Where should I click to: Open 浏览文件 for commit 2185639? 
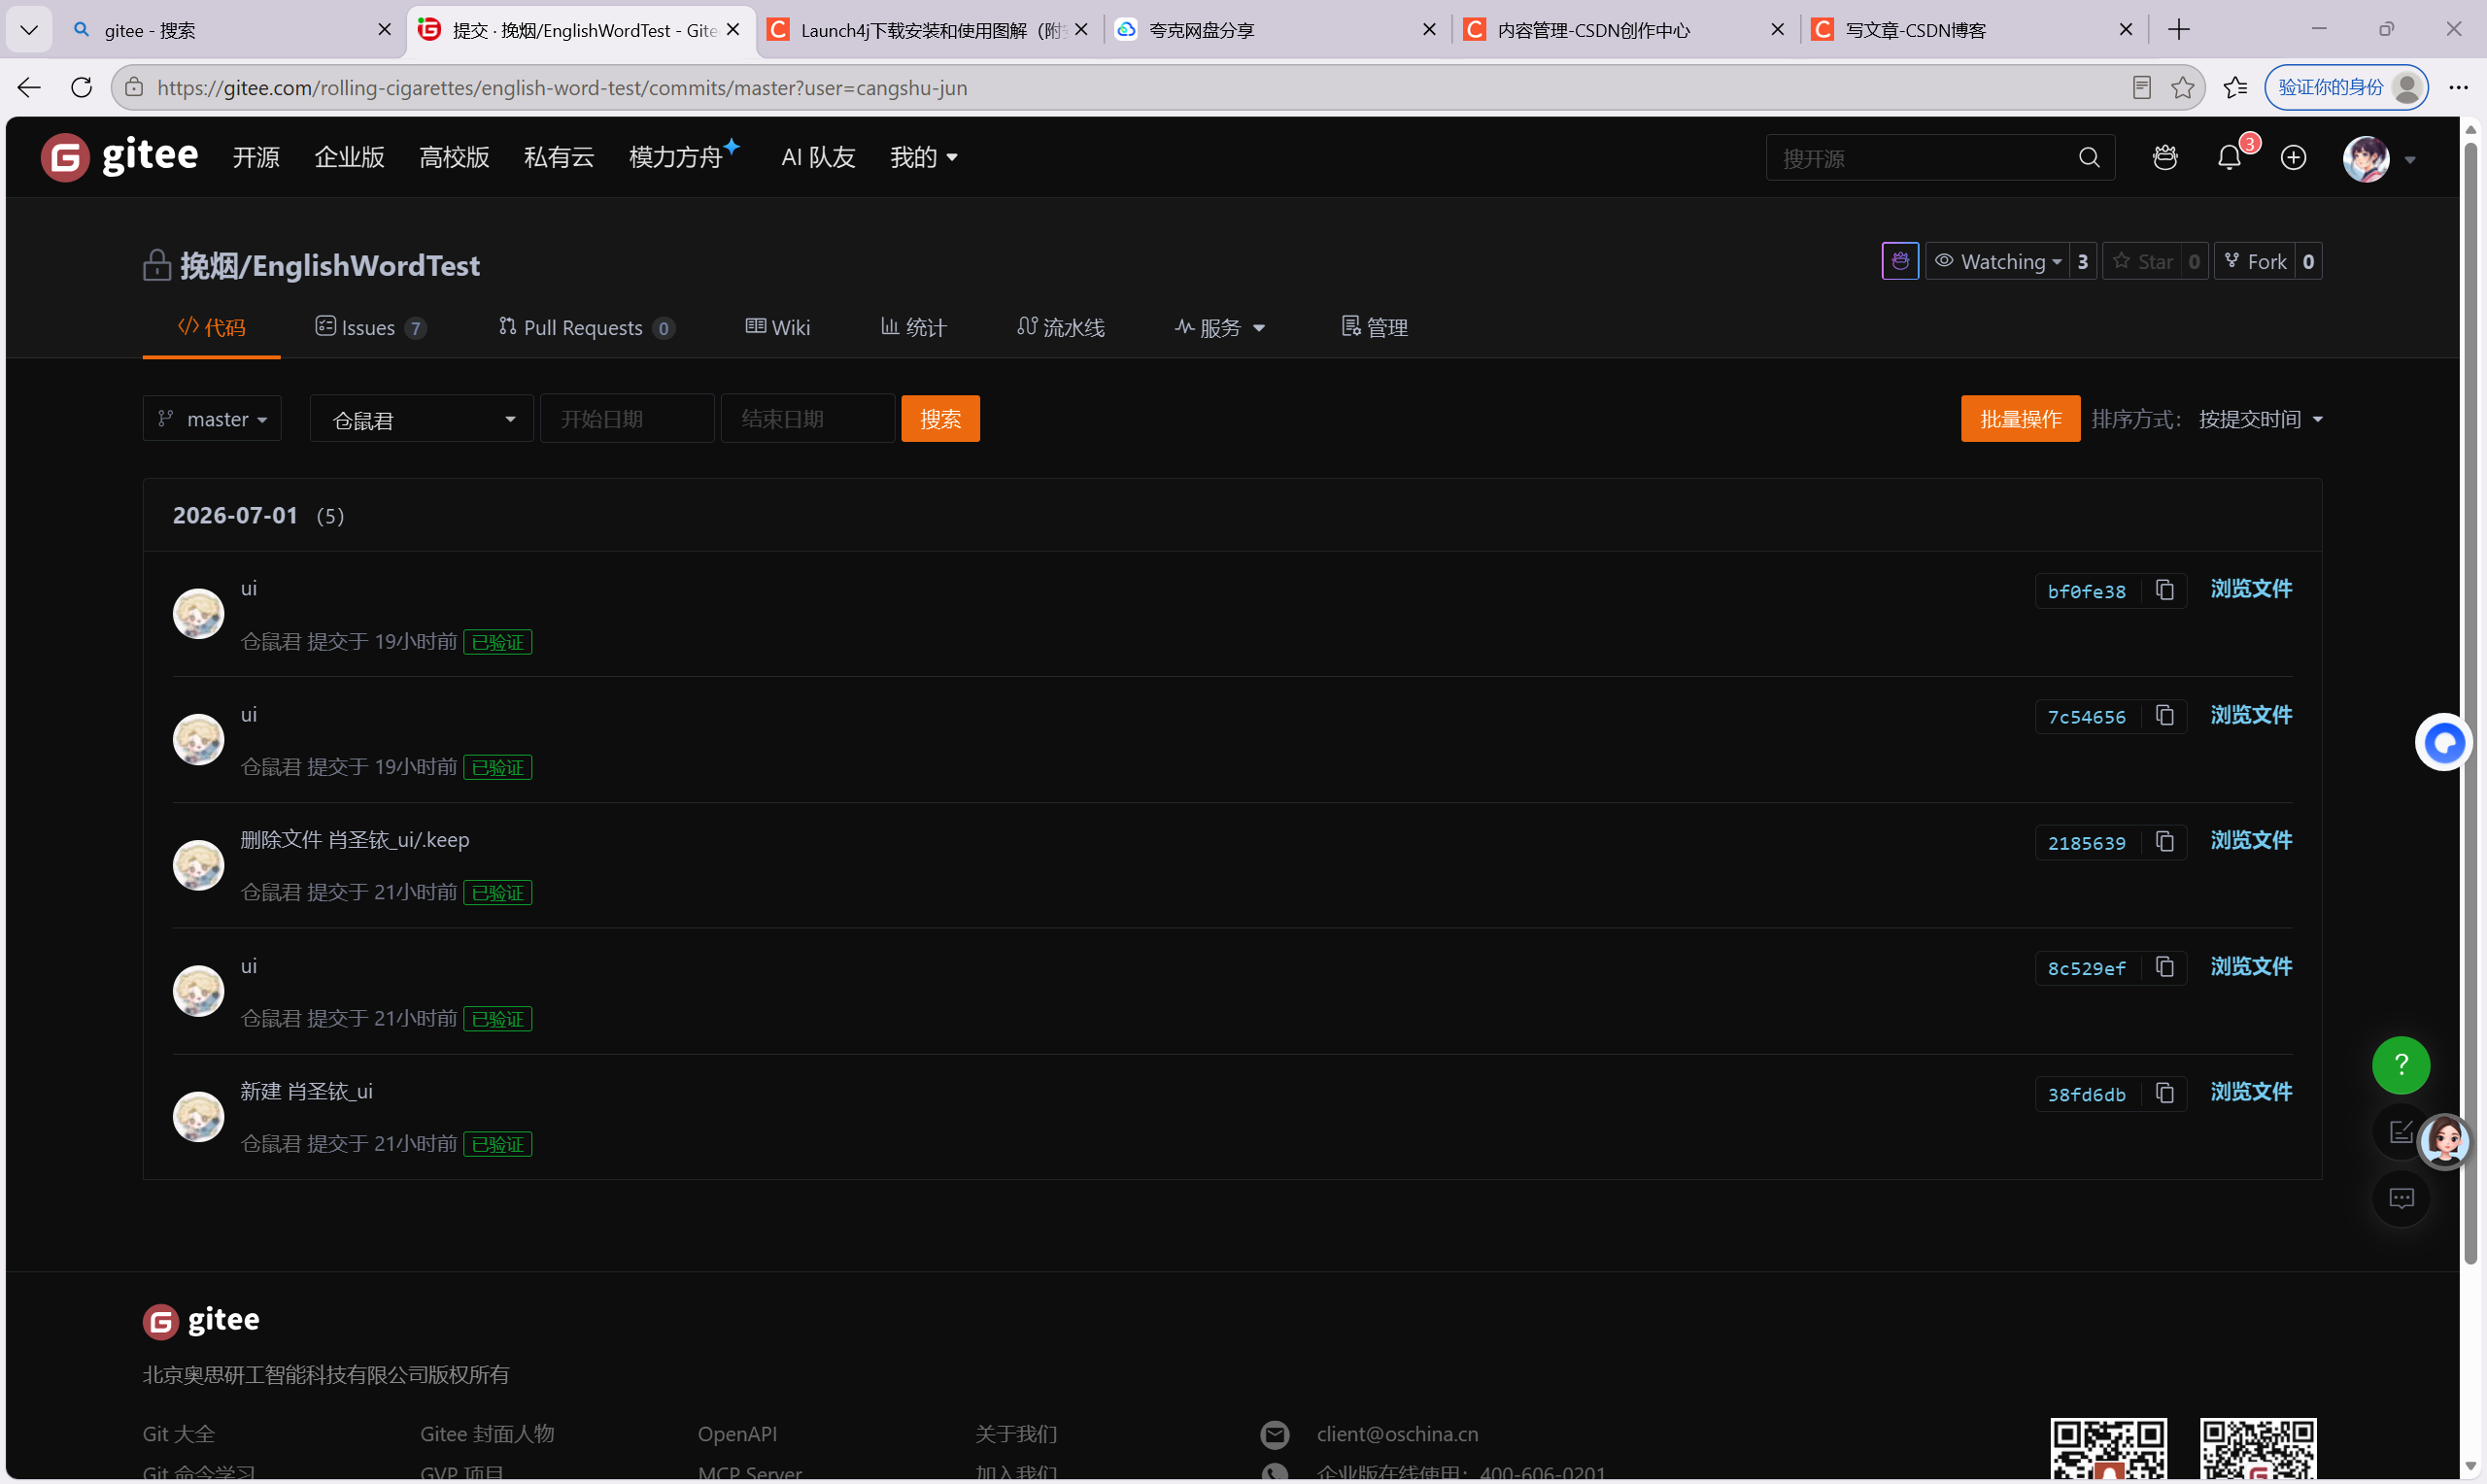pos(2251,841)
